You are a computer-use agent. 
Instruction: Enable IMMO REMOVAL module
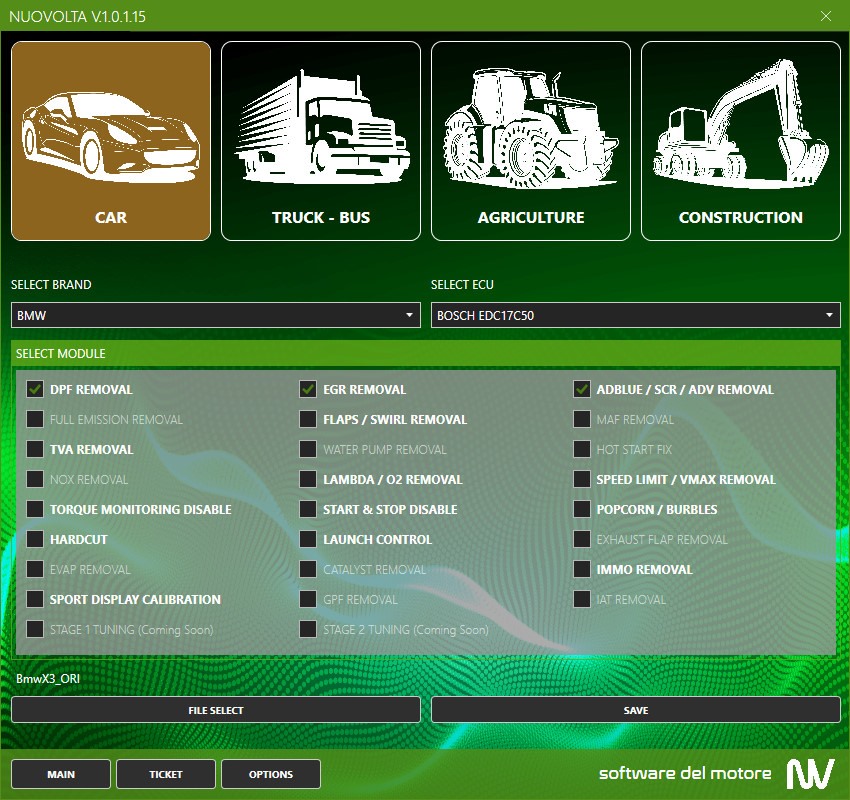581,570
